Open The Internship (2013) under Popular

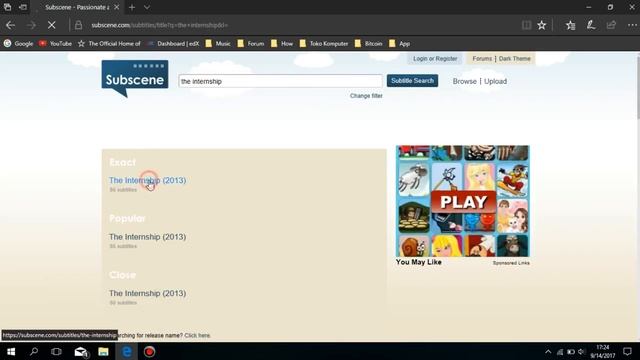click(147, 237)
